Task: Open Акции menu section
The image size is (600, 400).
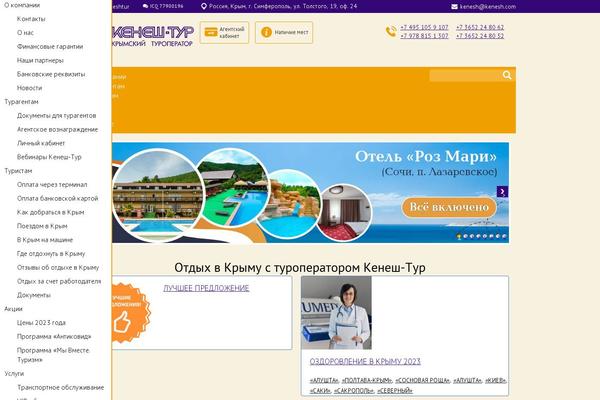Action: tap(13, 309)
